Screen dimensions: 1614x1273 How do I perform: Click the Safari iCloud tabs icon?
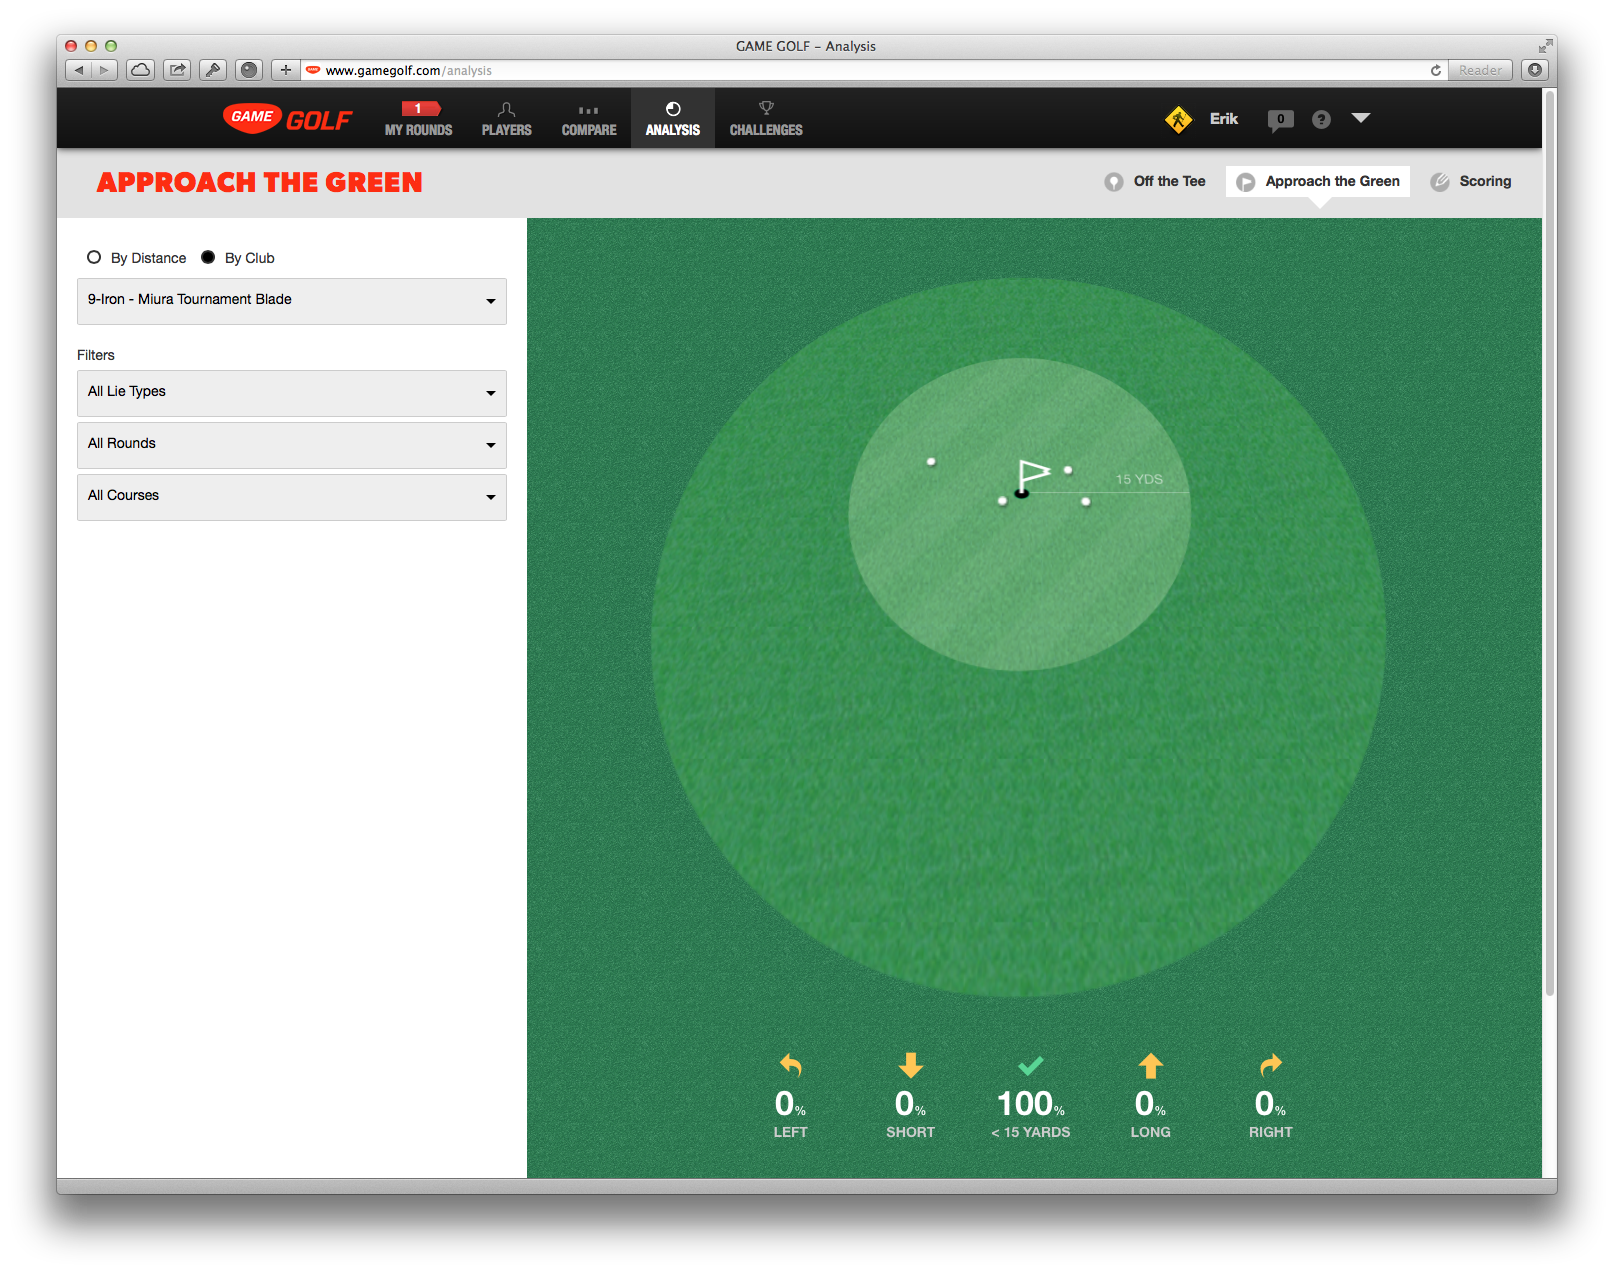[141, 70]
